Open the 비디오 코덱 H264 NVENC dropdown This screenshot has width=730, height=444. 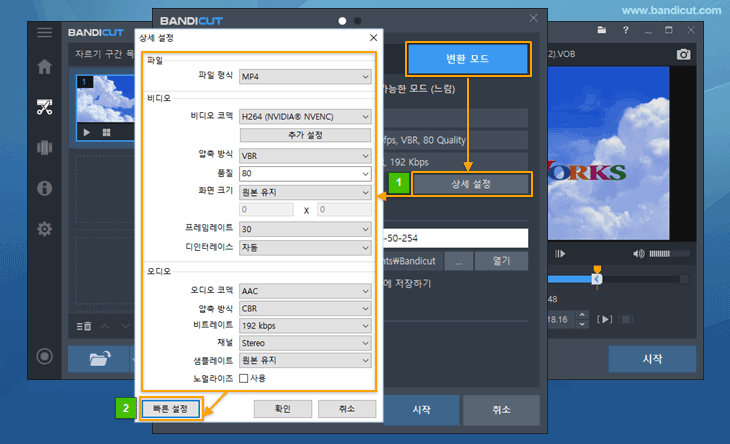(x=305, y=117)
